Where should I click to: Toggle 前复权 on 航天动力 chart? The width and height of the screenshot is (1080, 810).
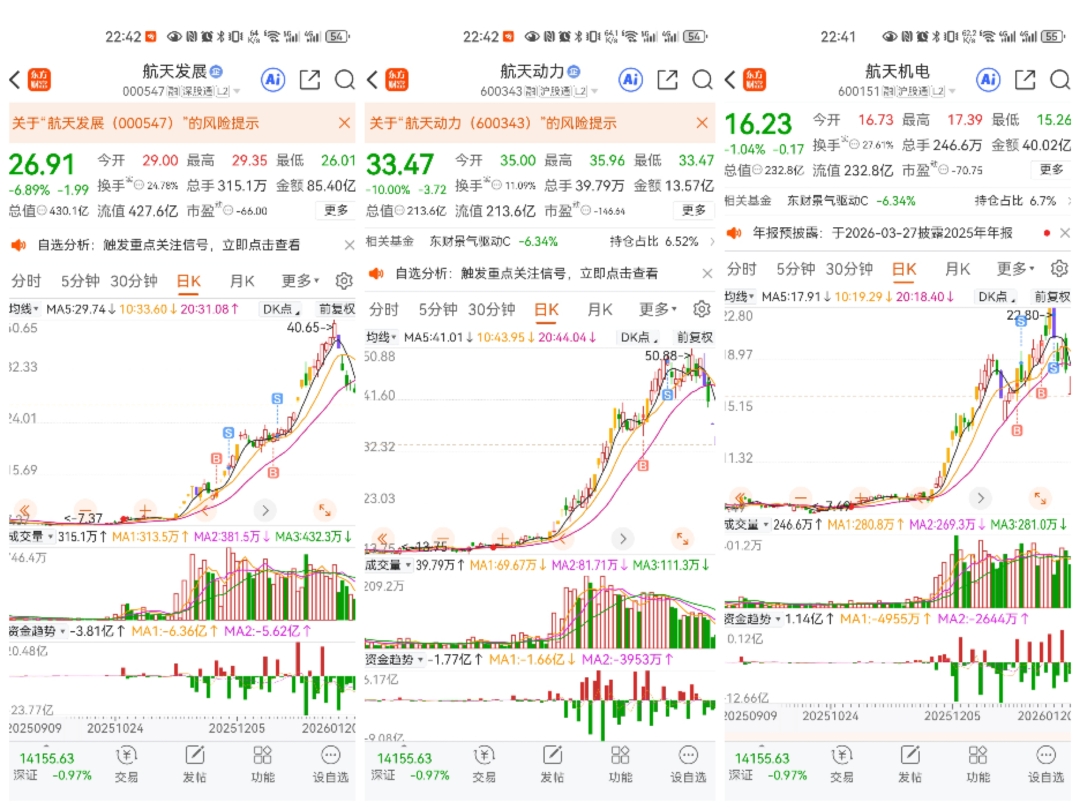point(694,337)
